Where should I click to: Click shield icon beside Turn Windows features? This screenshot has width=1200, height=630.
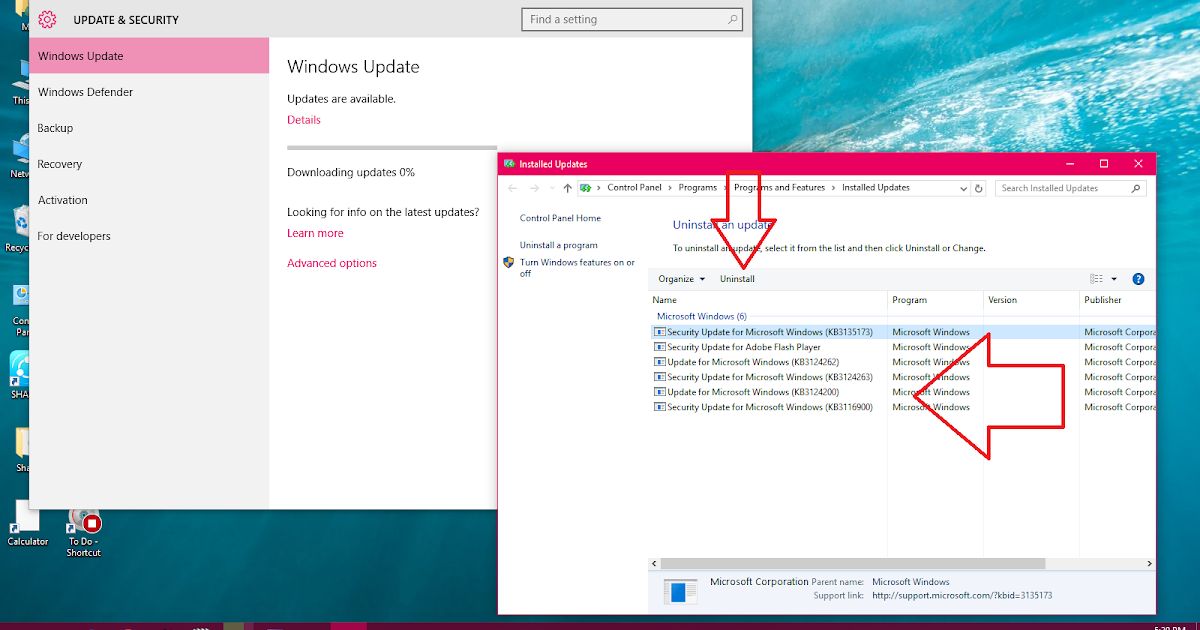[x=509, y=263]
